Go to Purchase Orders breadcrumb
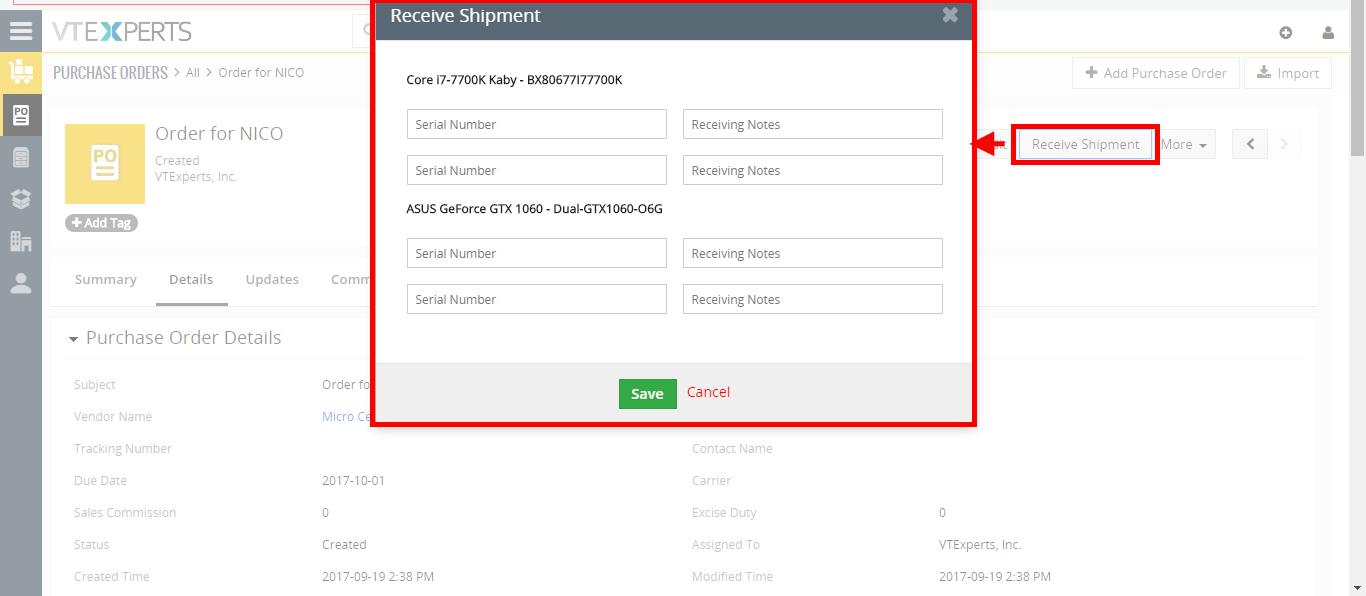This screenshot has height=596, width=1366. pyautogui.click(x=110, y=72)
